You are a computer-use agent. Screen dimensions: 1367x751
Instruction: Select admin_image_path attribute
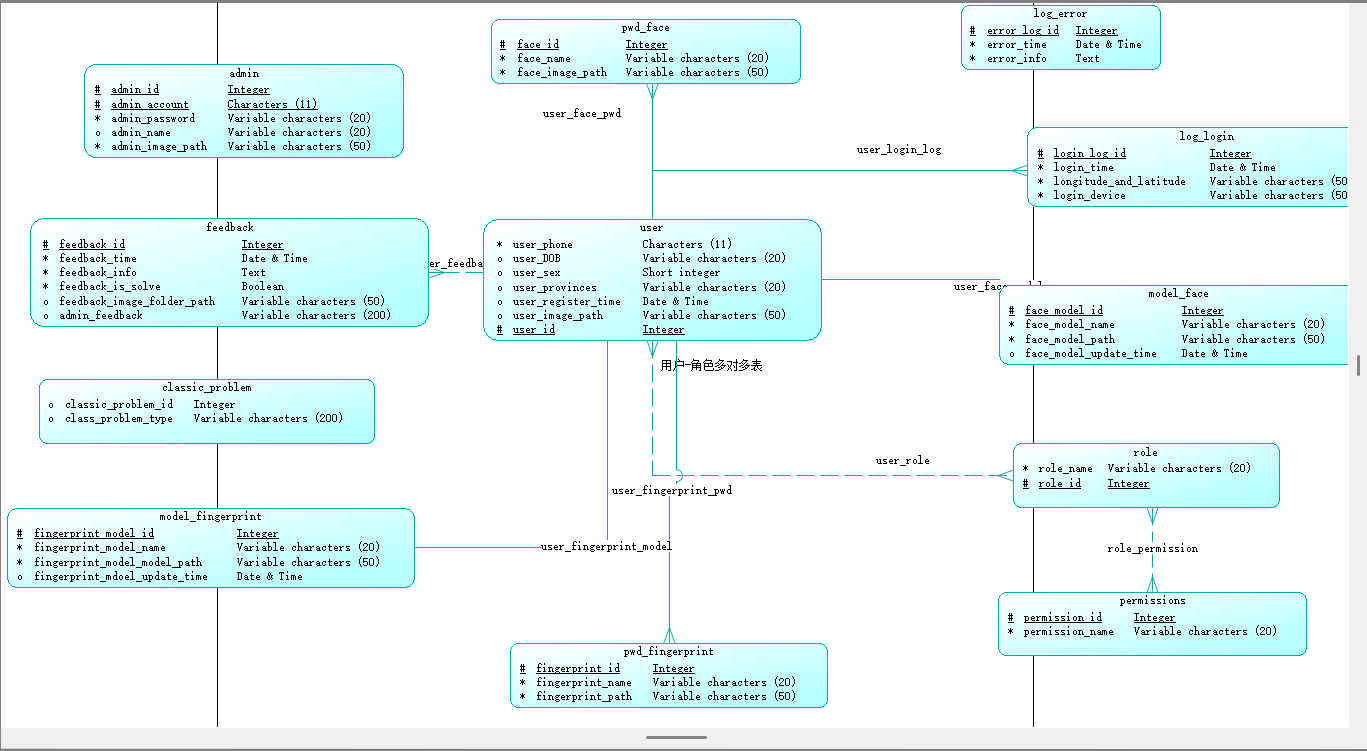coord(159,146)
